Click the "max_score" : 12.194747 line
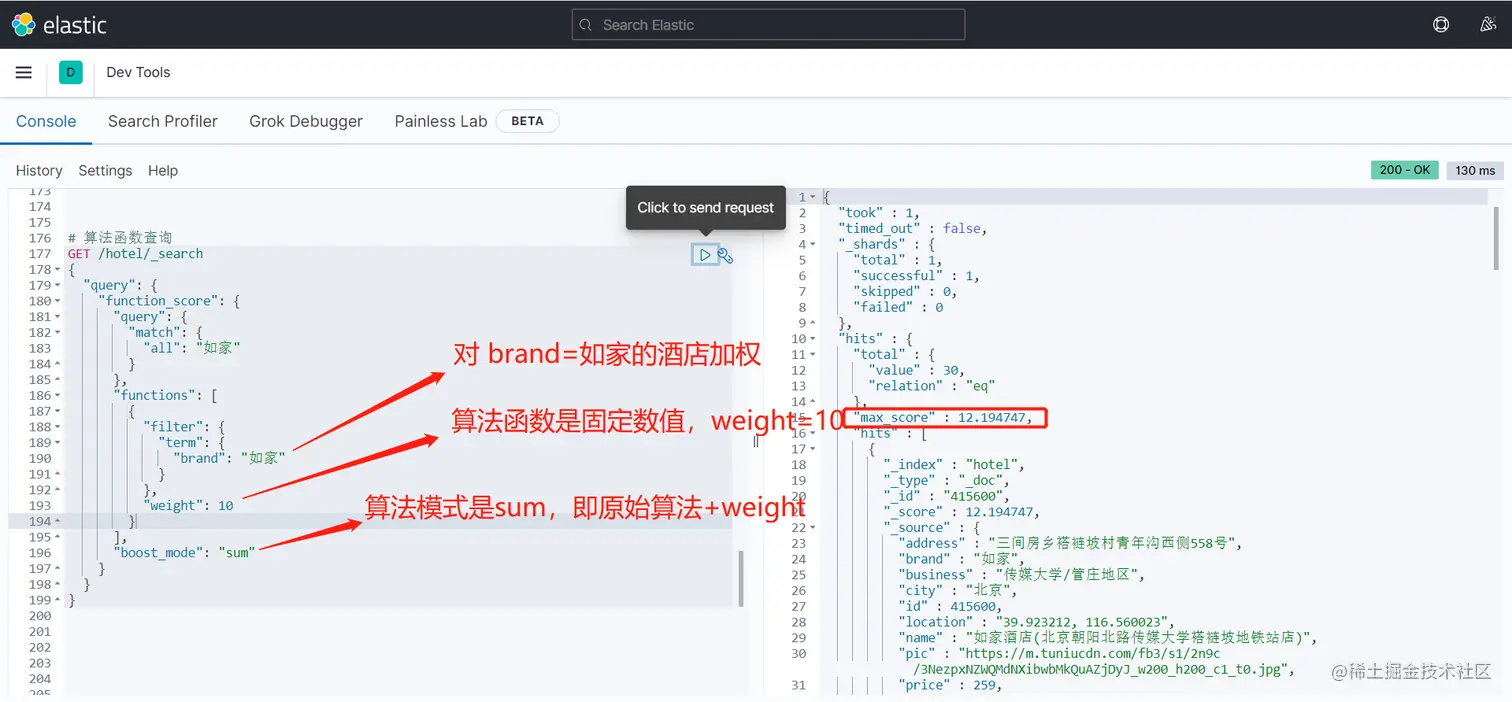 942,418
